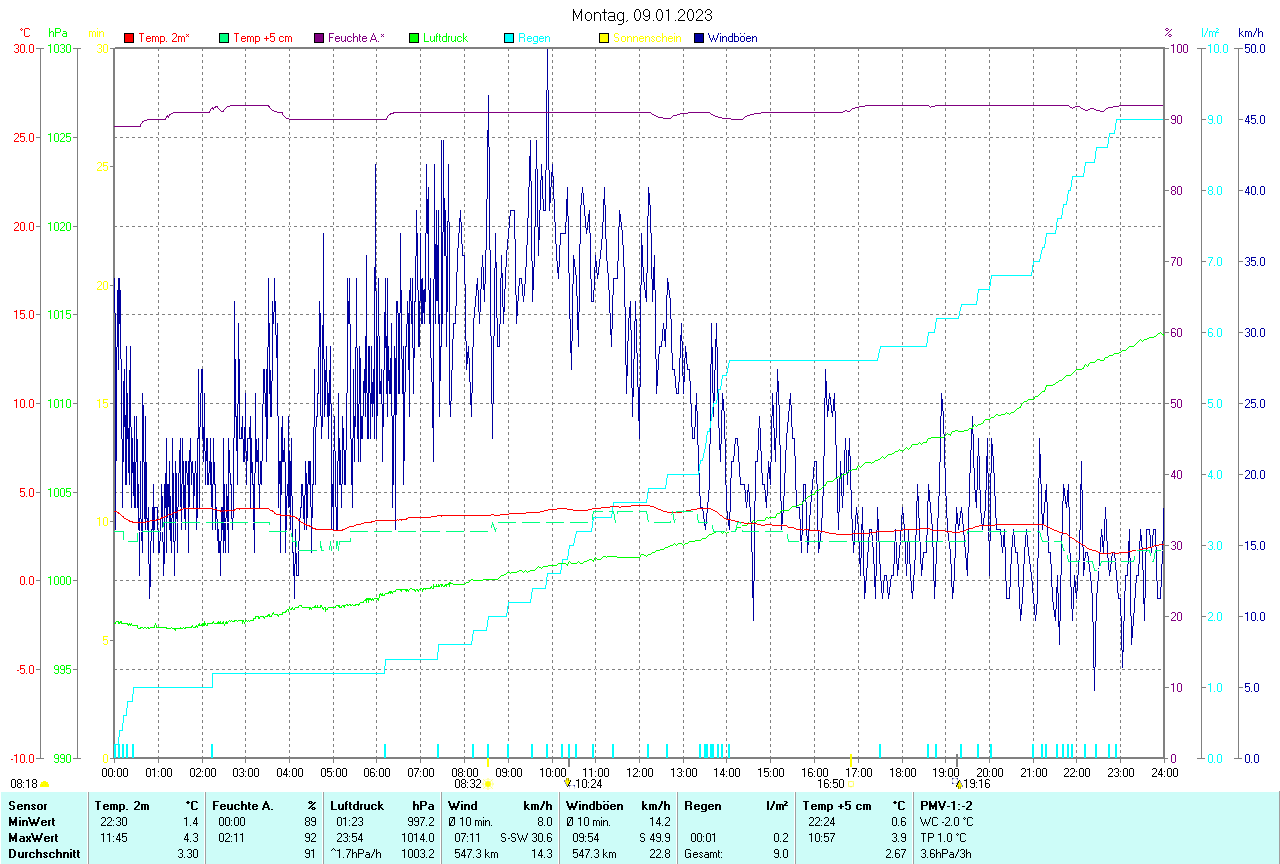The image size is (1280, 864).
Task: Click the moon marker beside 10:24
Action: pos(567,784)
